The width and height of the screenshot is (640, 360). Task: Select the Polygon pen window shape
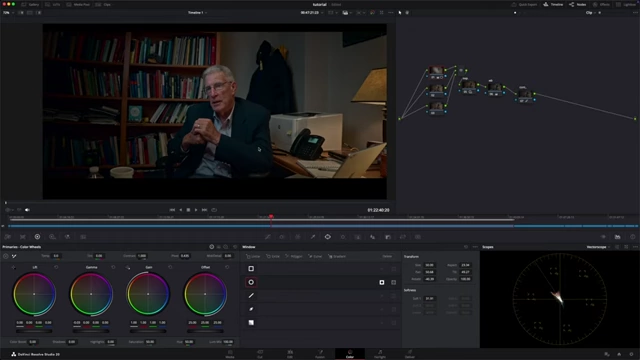(251, 296)
